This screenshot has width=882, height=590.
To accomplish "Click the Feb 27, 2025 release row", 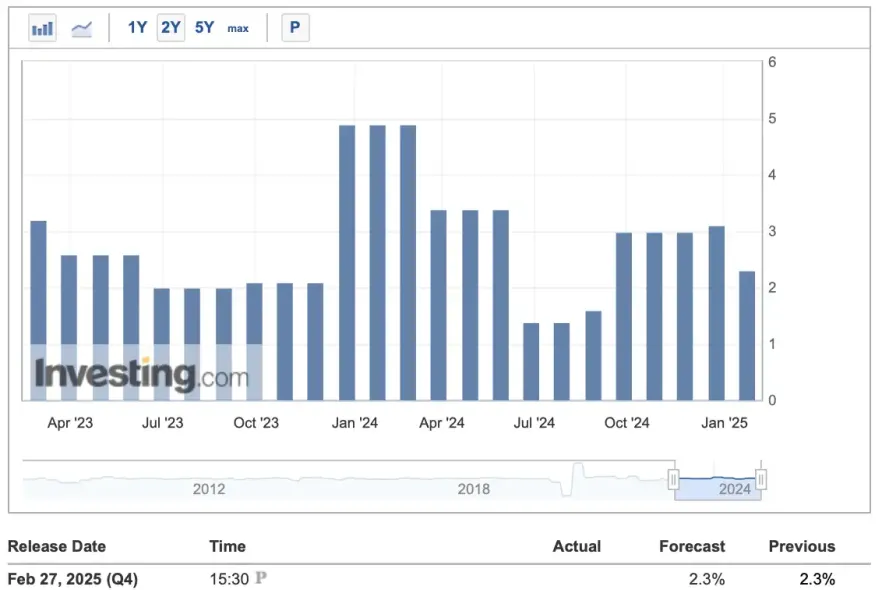I will (73, 579).
